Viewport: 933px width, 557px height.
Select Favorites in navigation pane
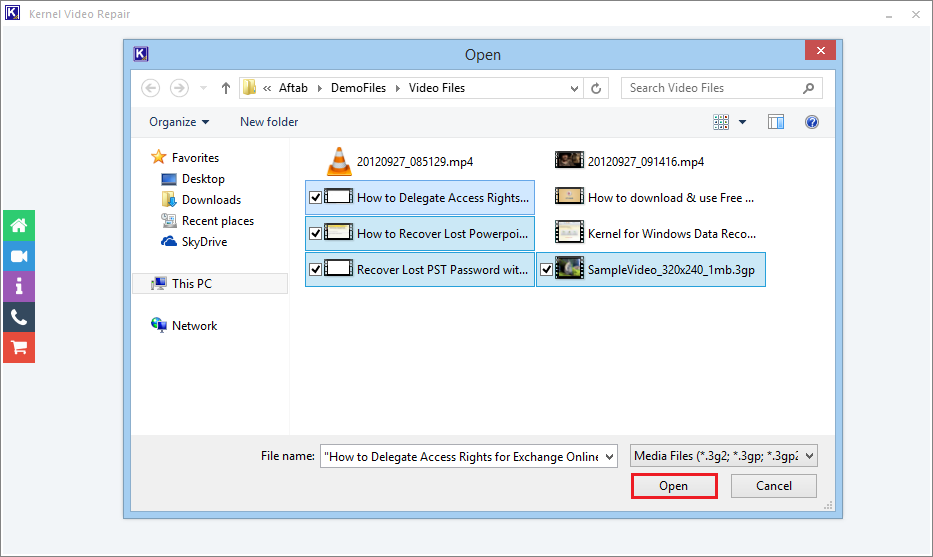pos(195,158)
